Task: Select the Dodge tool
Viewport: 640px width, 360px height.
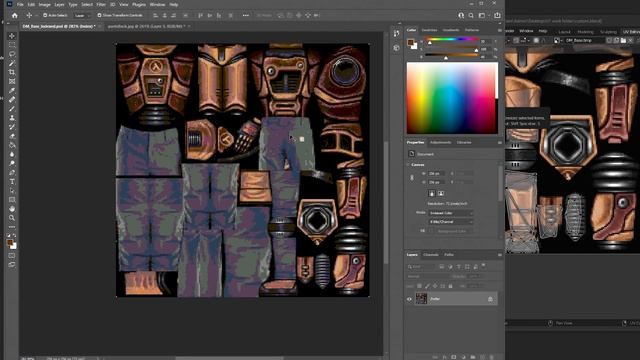Action: click(x=12, y=163)
